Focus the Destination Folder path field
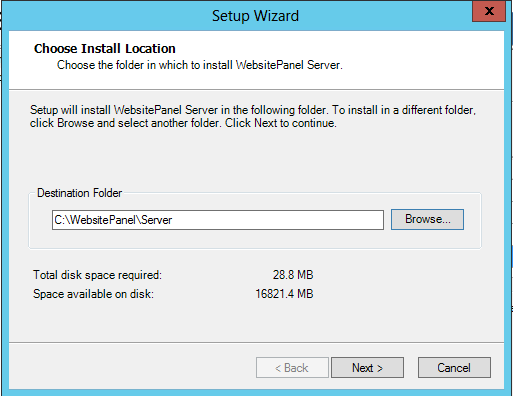513x396 pixels. [x=218, y=220]
